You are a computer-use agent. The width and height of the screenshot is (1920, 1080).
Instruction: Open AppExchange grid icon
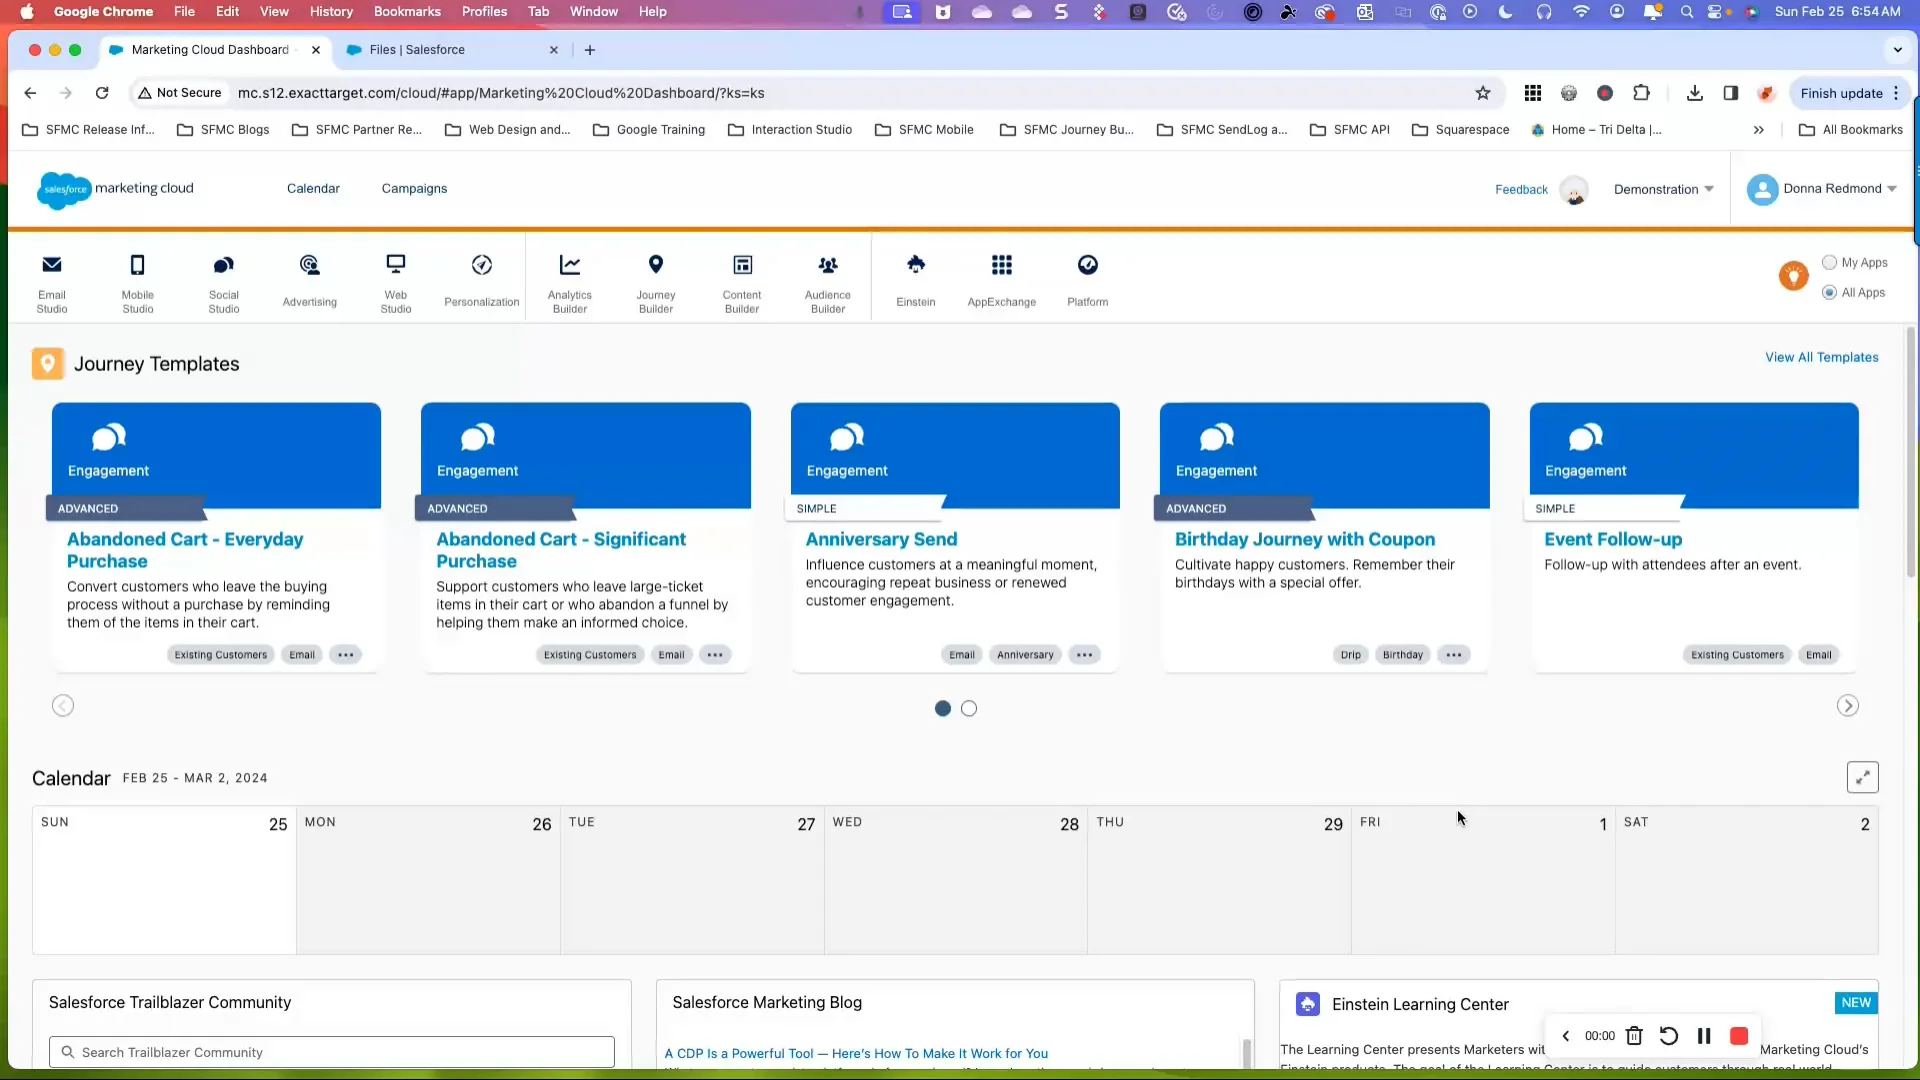tap(1002, 265)
